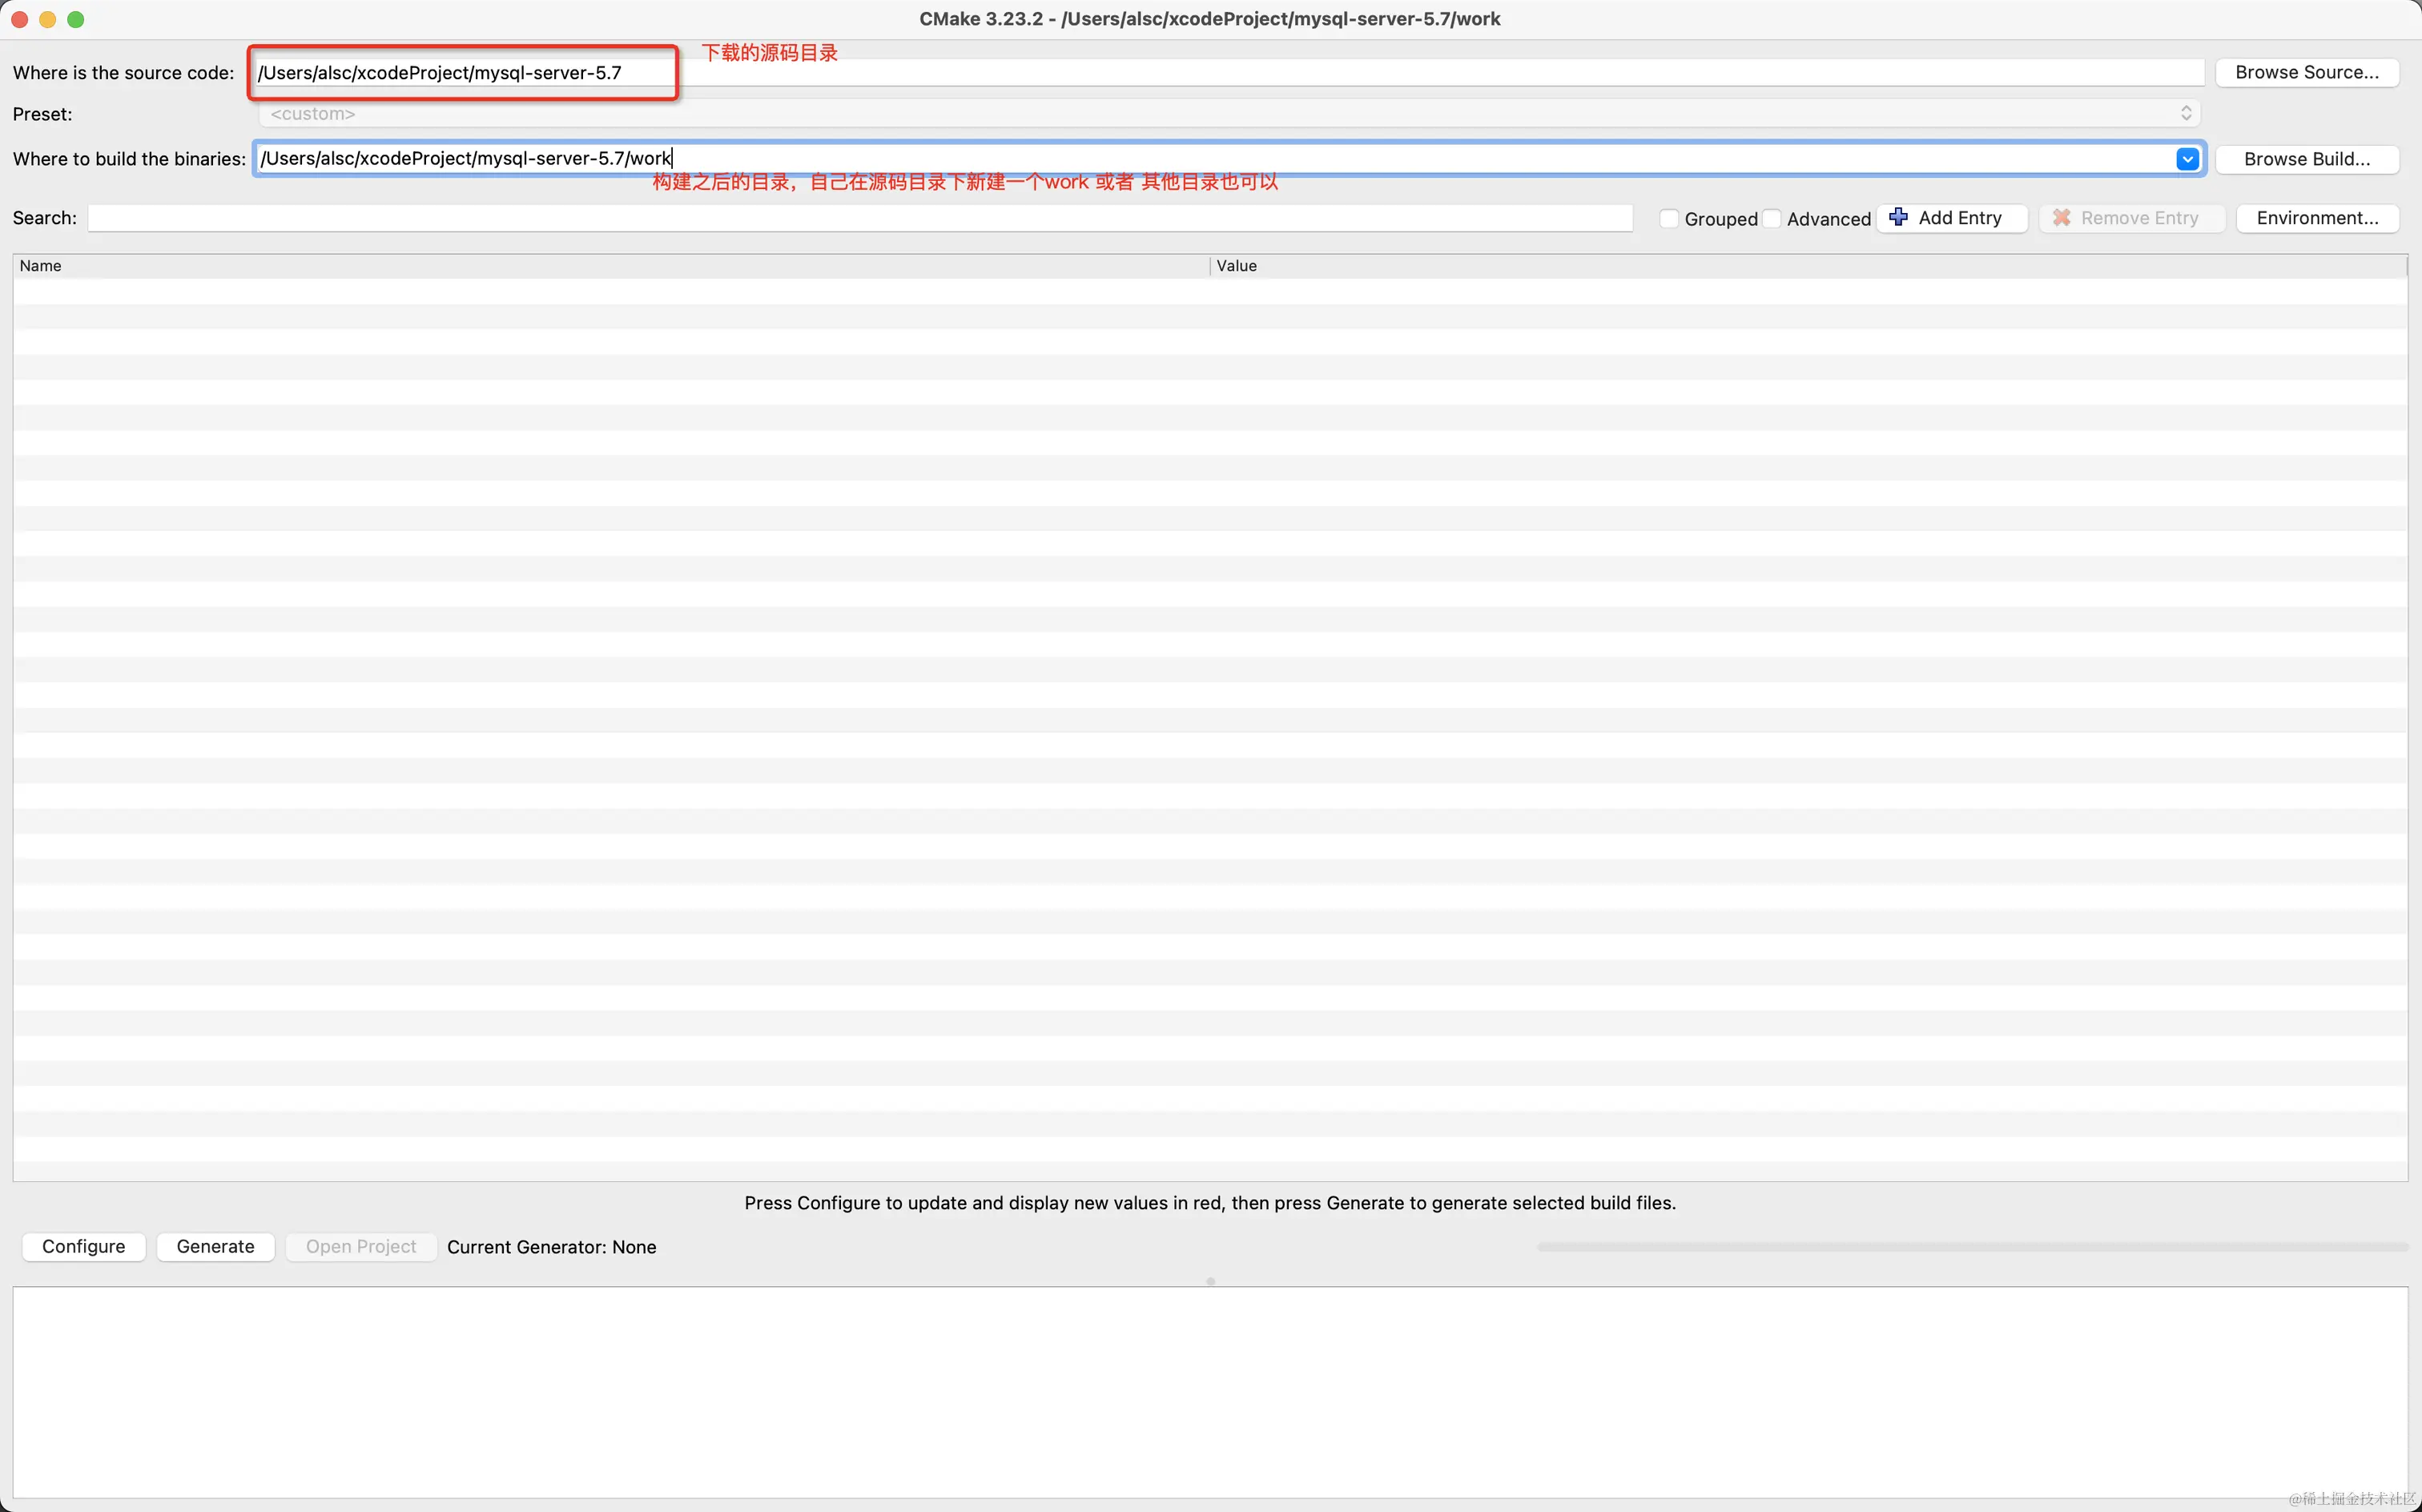Open the build path history dropdown arrow

[2187, 159]
